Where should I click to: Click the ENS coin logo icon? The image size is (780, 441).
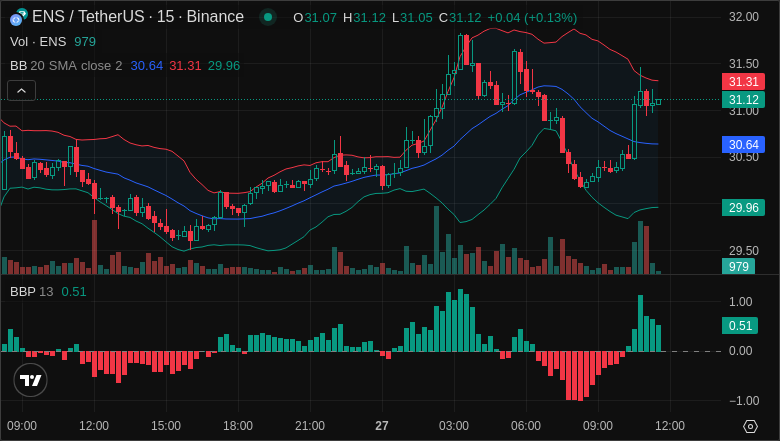[18, 17]
